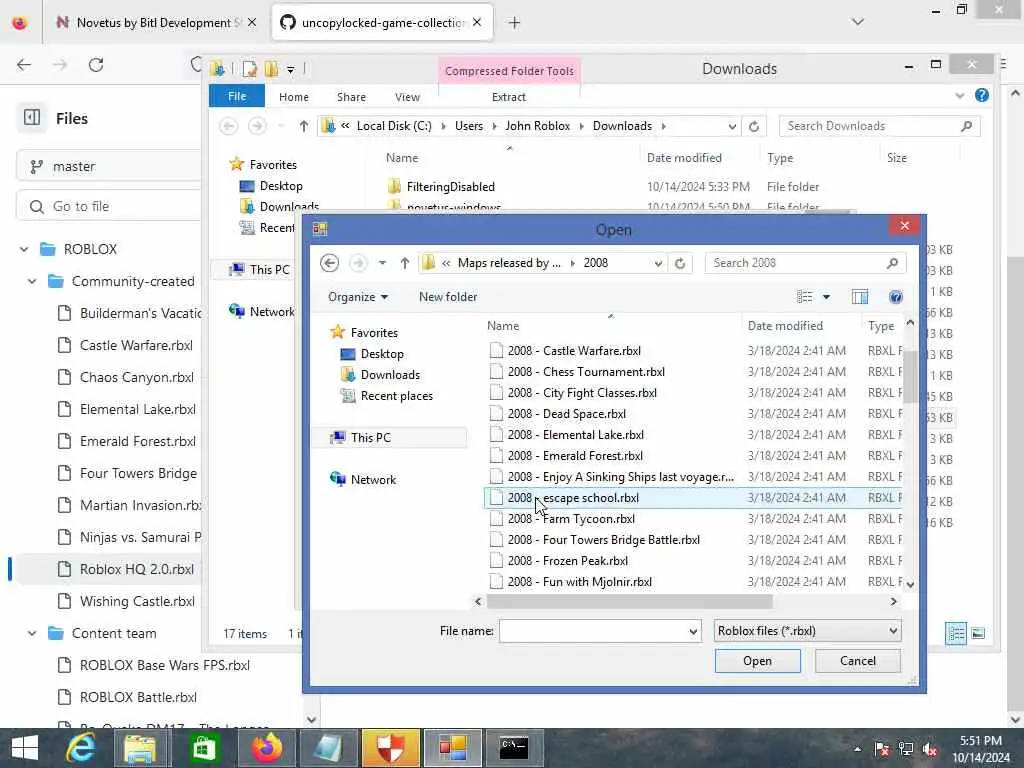Click the Back arrow in Open dialog

click(329, 263)
